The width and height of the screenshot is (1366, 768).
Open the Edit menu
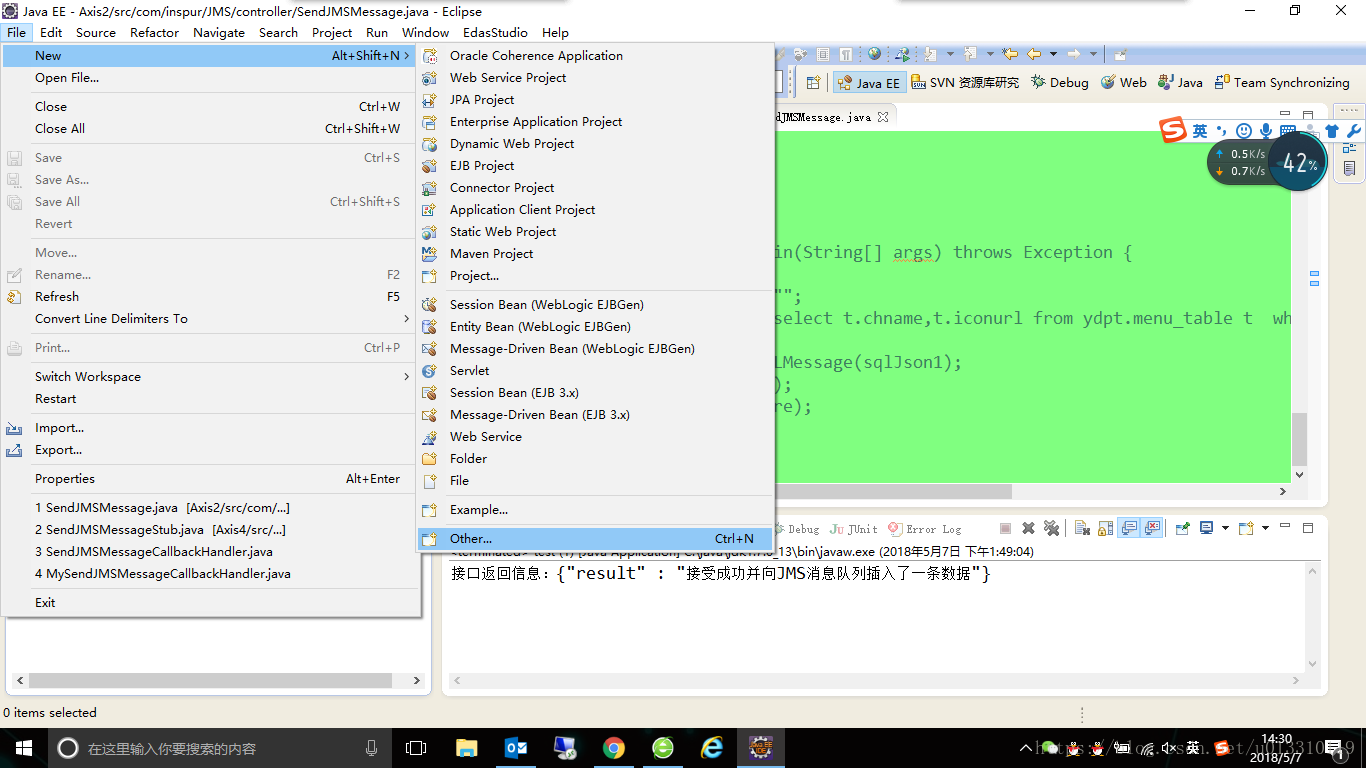coord(51,32)
